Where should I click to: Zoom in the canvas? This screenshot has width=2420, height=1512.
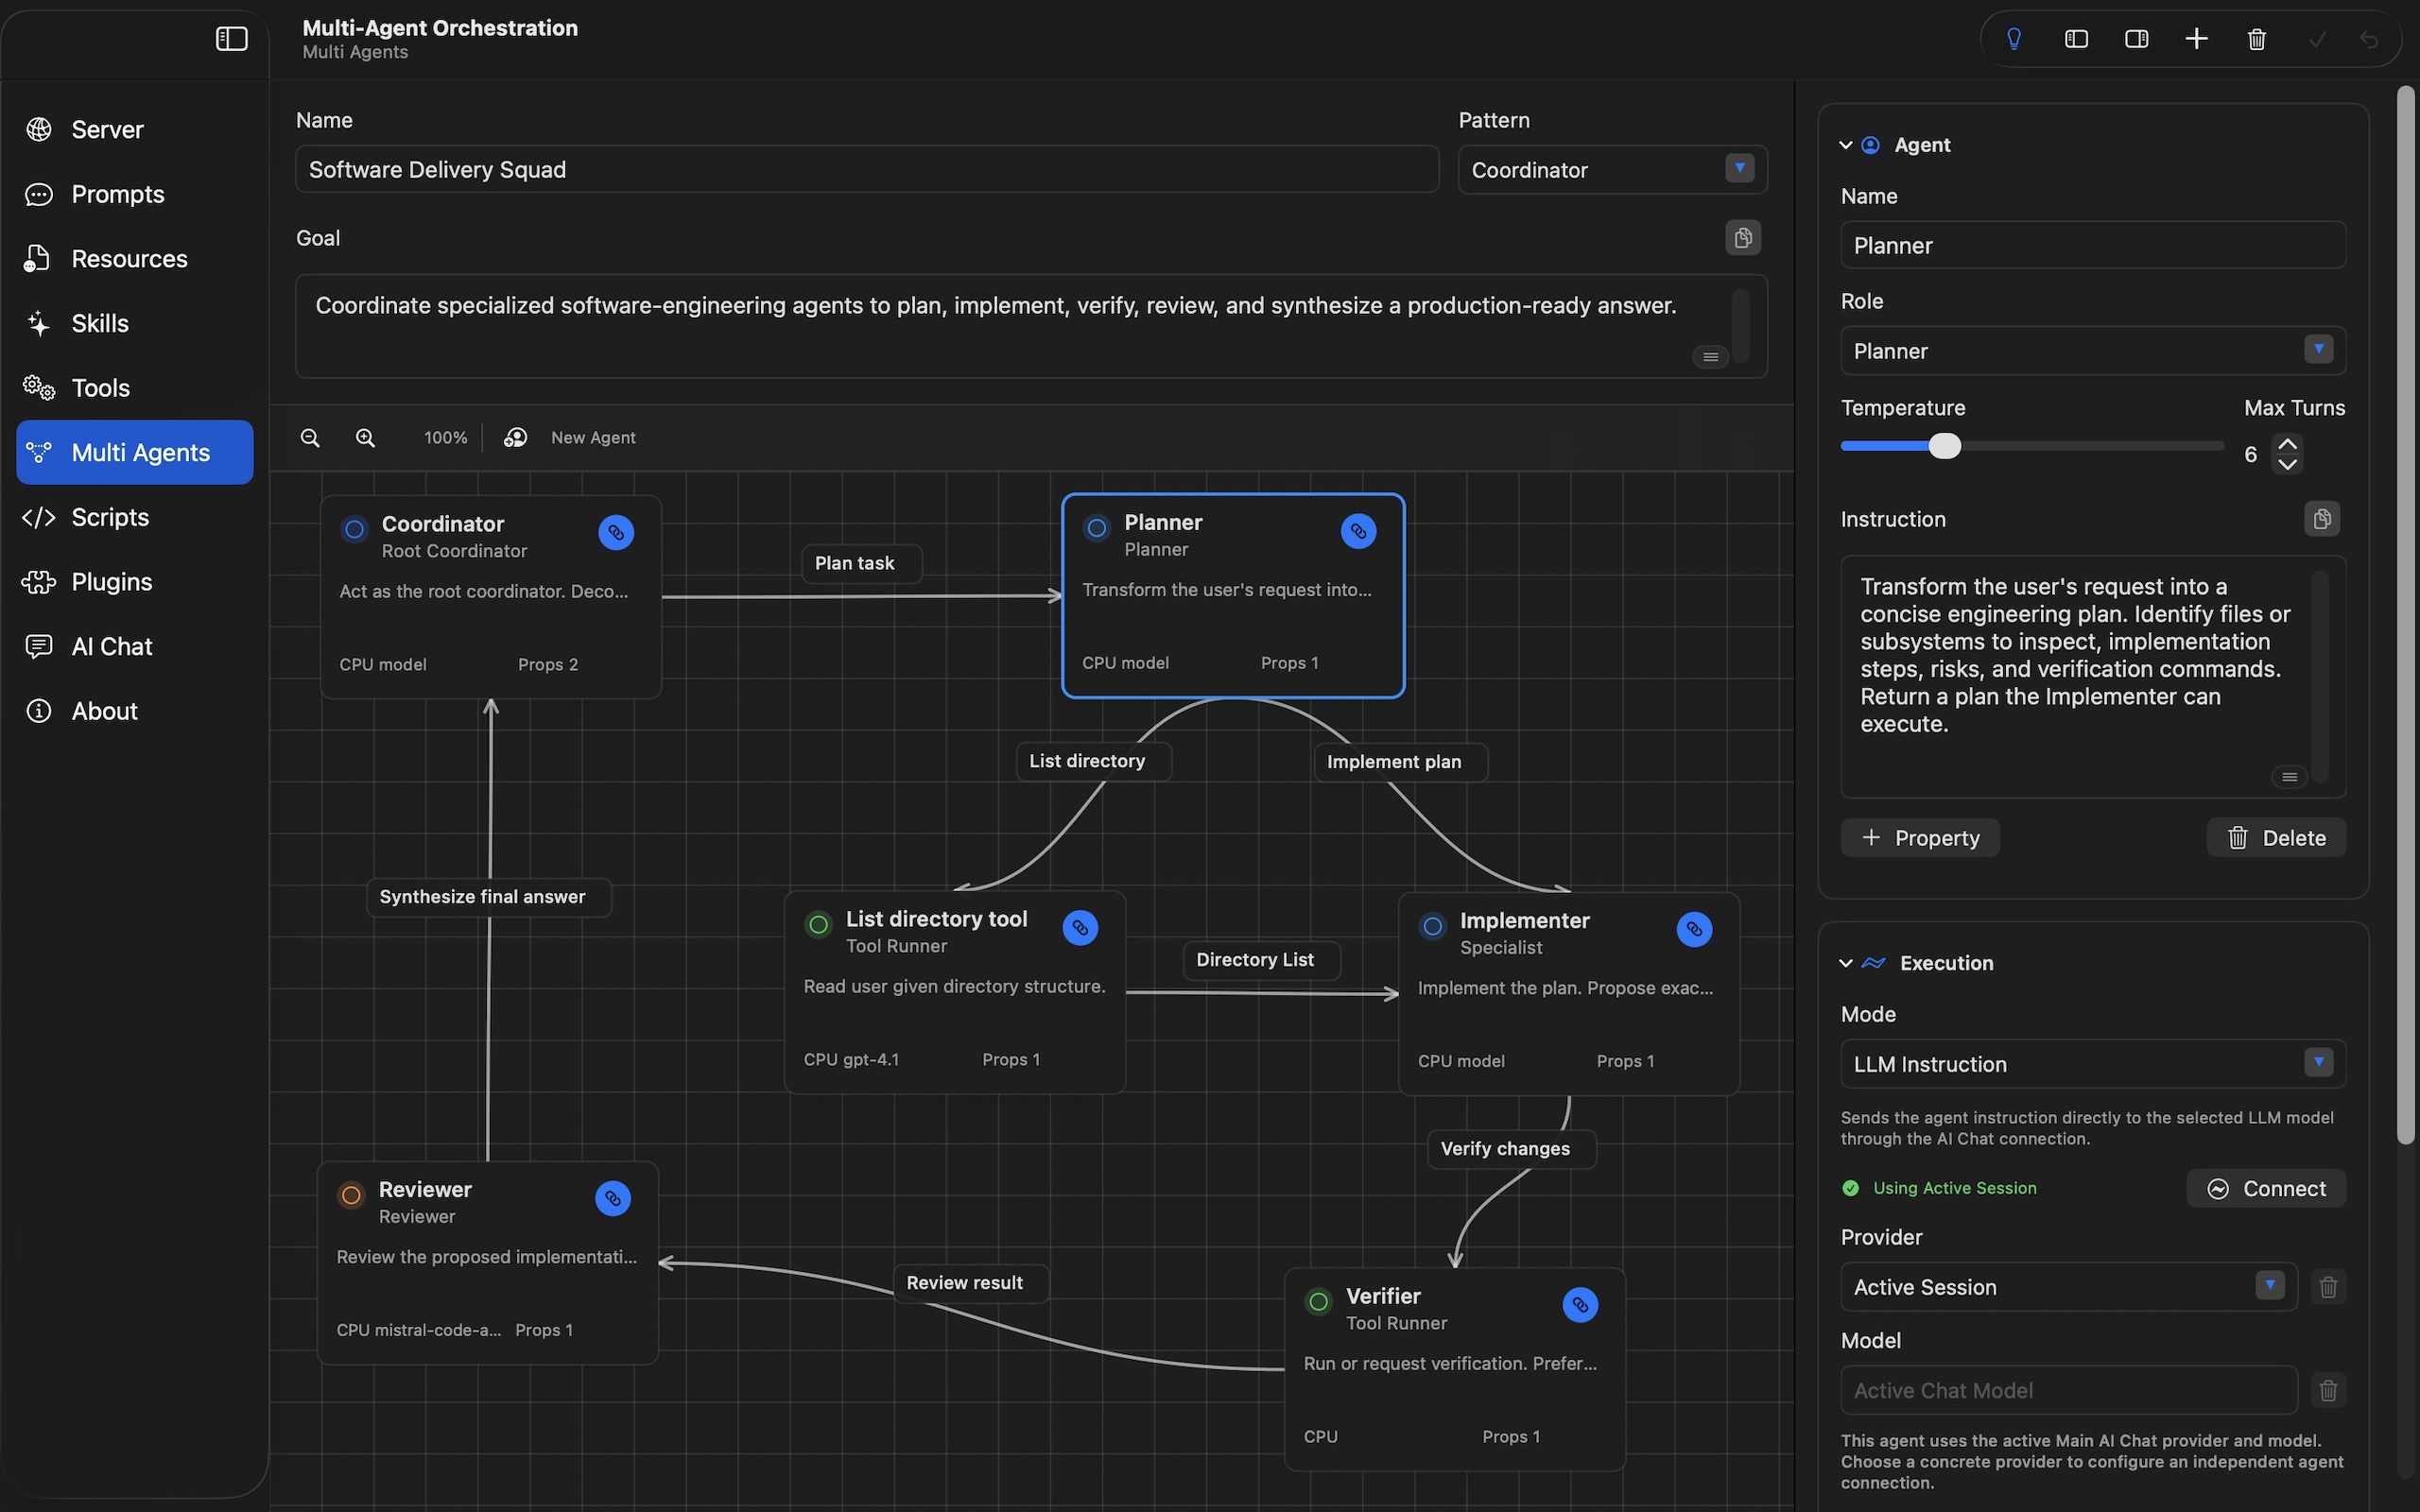pos(366,438)
